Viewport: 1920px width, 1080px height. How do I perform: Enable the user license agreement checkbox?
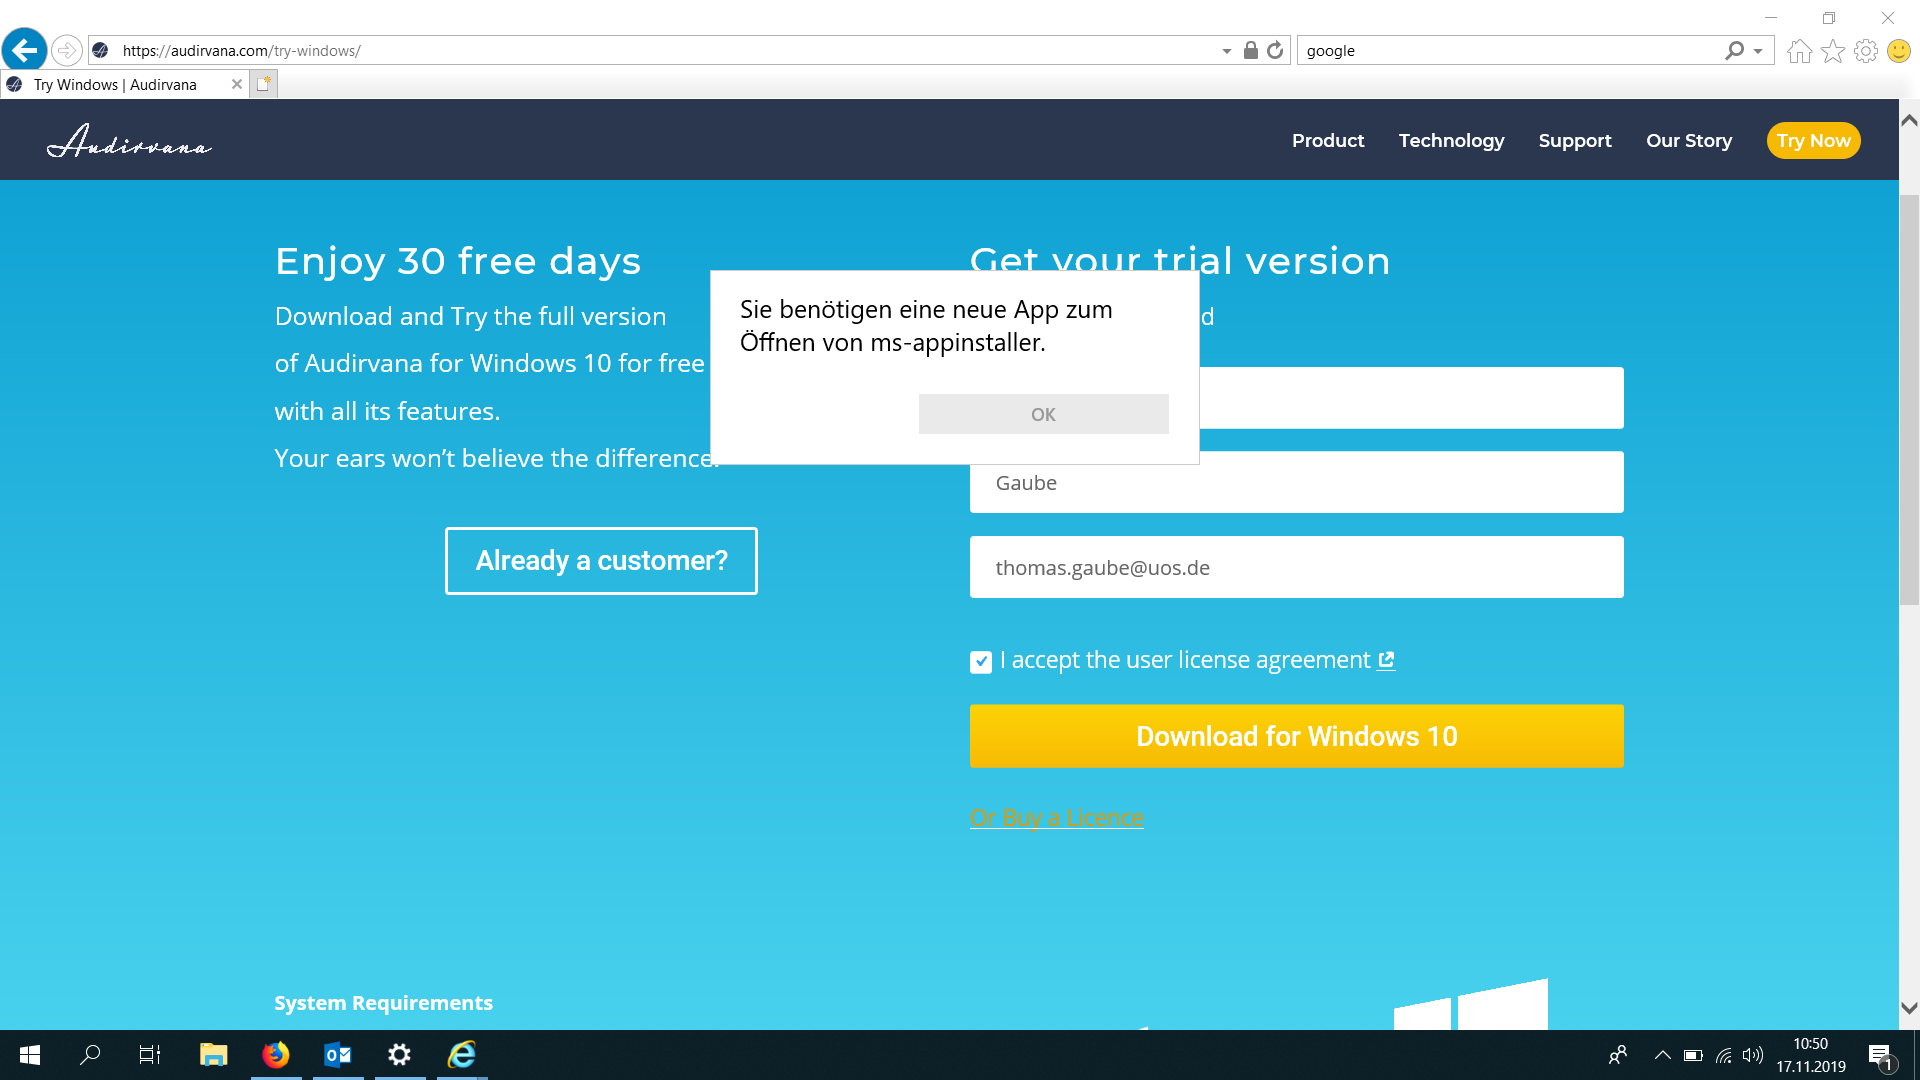pyautogui.click(x=980, y=661)
